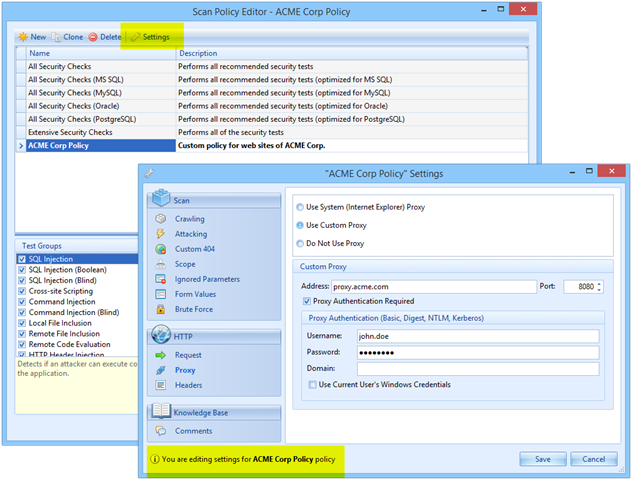The width and height of the screenshot is (632, 480).
Task: Click the Clone button in the policy editor
Action: pos(67,37)
